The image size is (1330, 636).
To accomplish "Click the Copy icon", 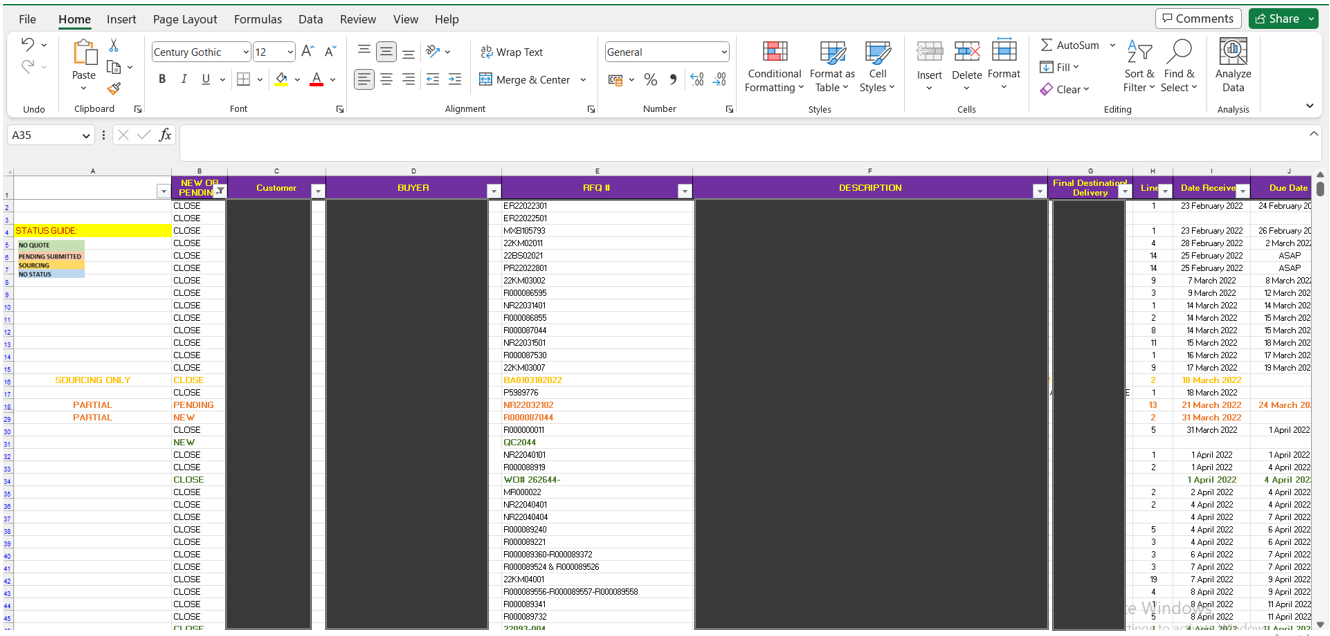I will pyautogui.click(x=114, y=67).
